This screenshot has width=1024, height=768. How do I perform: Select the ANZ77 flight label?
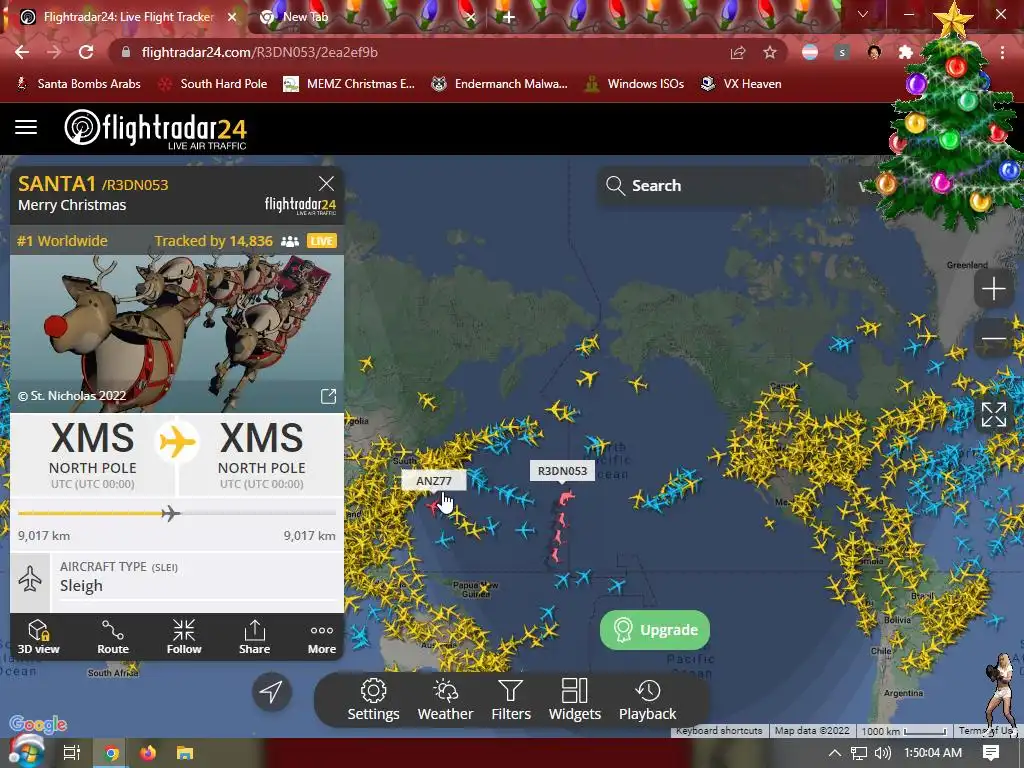tap(434, 481)
